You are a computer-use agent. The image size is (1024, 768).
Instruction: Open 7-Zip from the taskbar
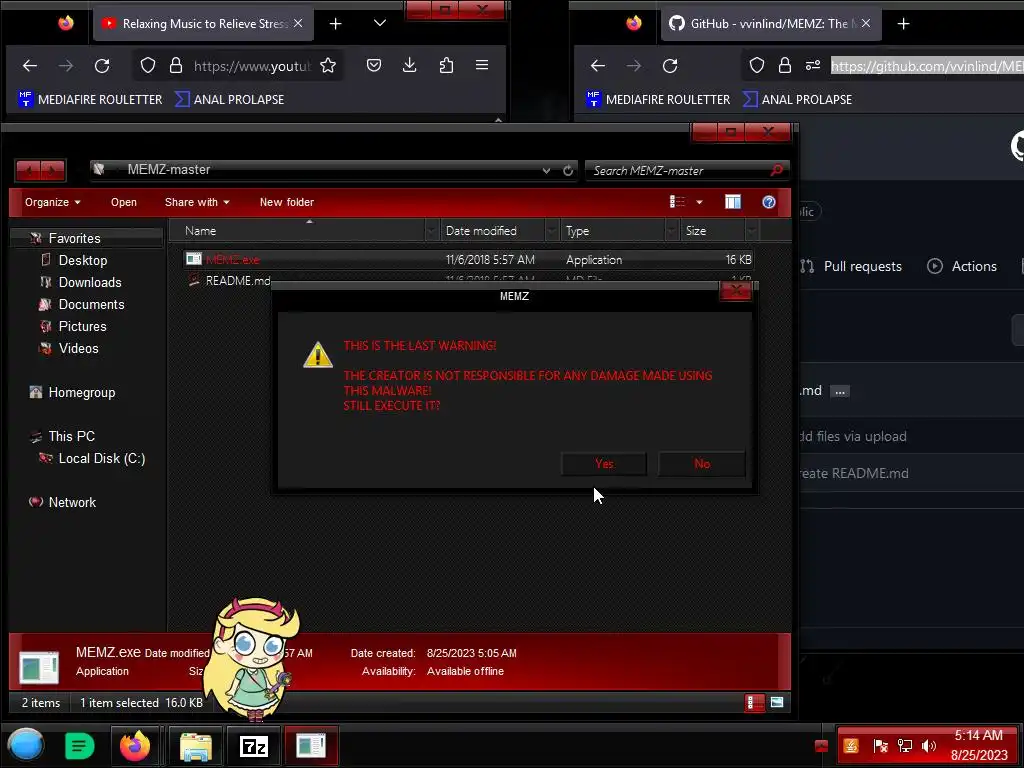coord(253,746)
